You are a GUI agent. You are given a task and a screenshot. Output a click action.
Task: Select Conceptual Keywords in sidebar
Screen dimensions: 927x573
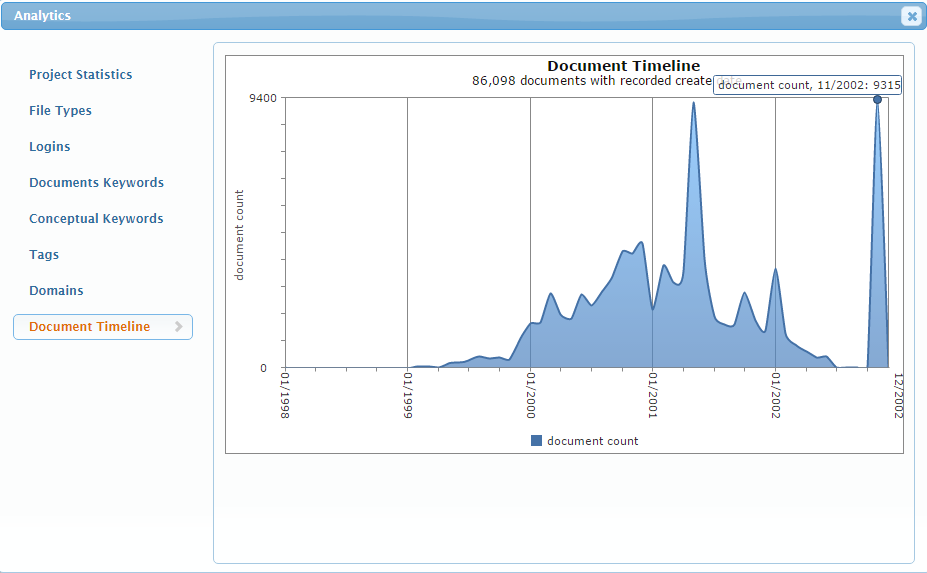coord(96,219)
